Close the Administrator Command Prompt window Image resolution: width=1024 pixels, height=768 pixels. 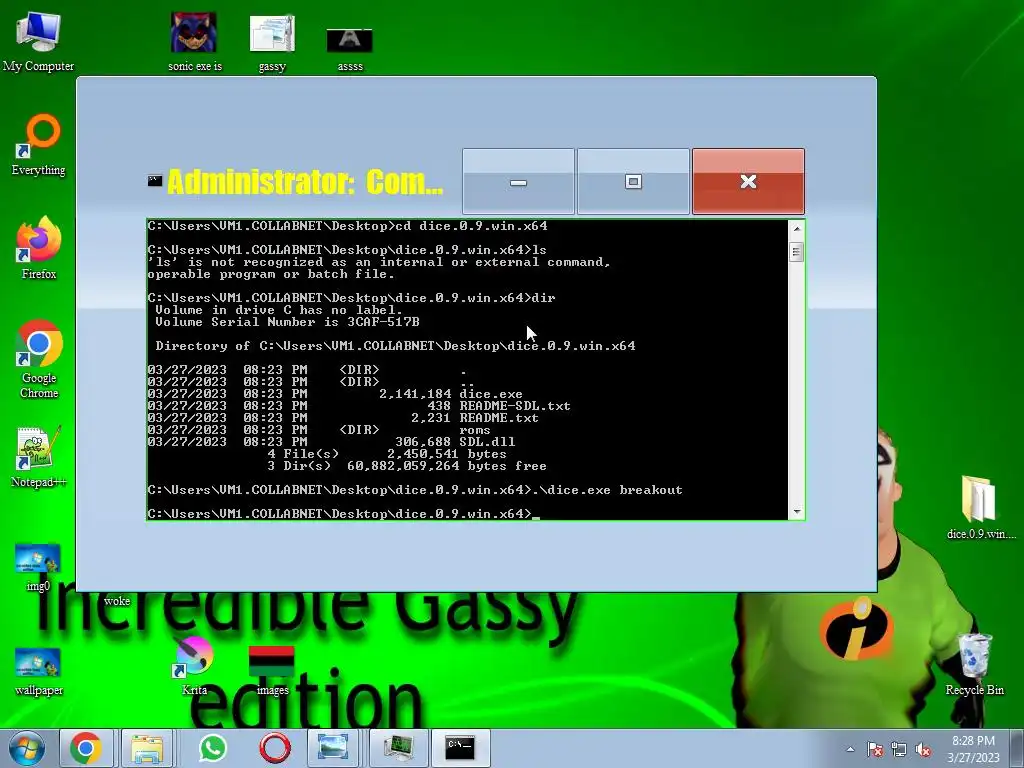point(748,182)
